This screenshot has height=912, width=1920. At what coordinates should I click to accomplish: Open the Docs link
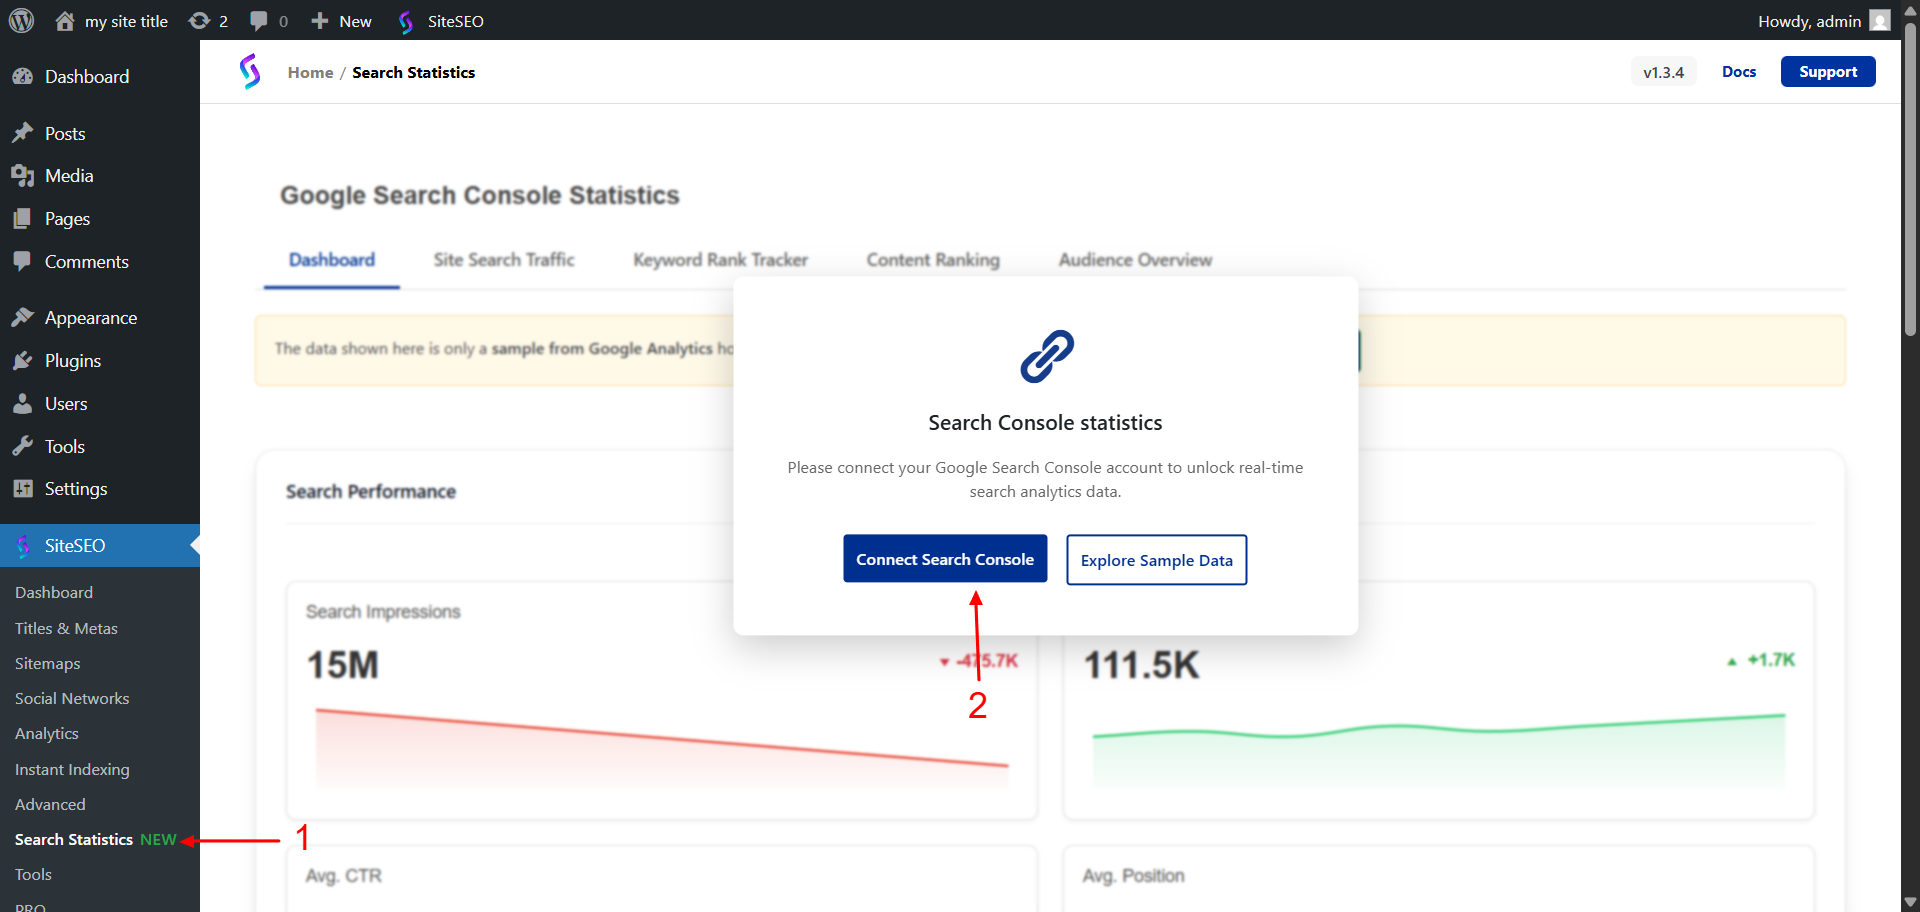[1739, 71]
